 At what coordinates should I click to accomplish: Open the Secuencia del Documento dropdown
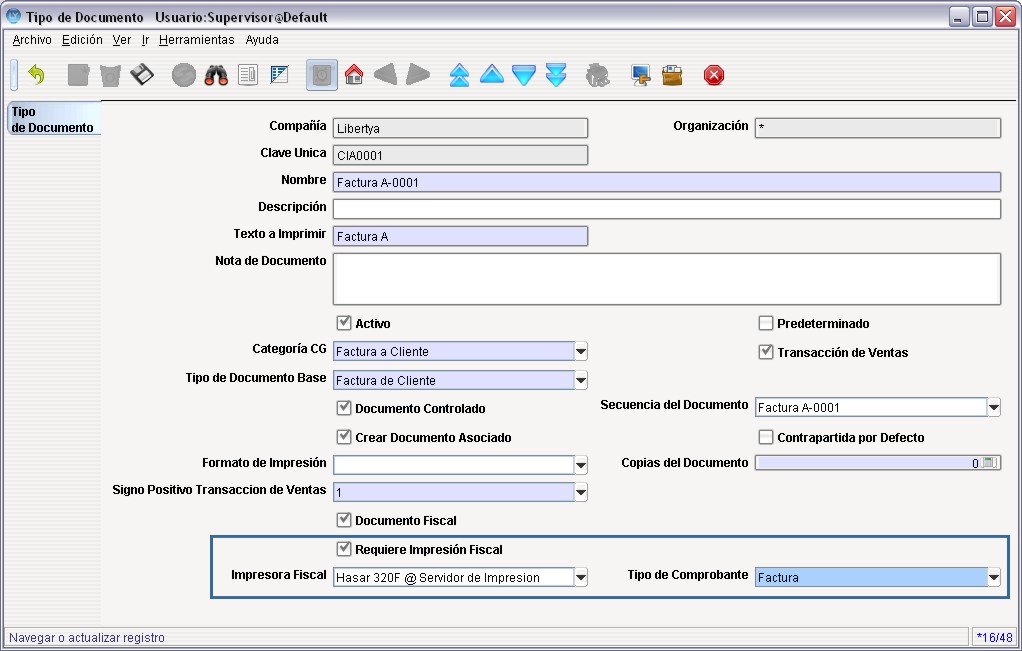point(993,407)
